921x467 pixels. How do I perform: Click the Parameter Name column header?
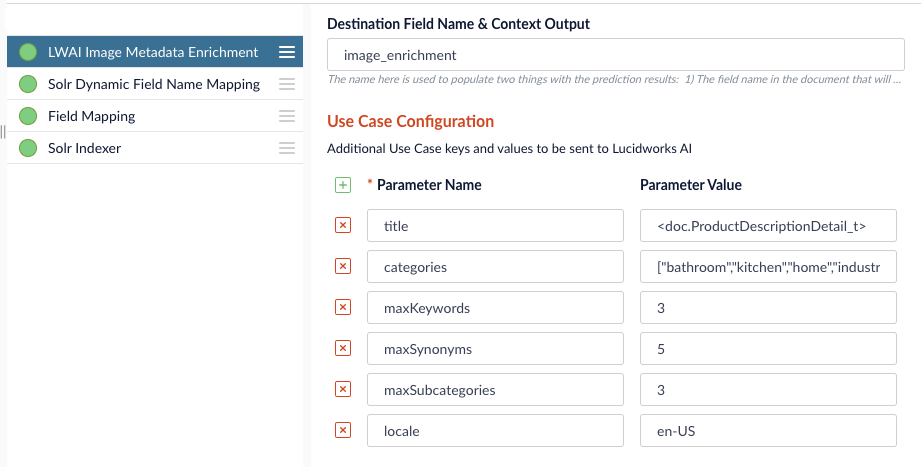click(x=429, y=184)
